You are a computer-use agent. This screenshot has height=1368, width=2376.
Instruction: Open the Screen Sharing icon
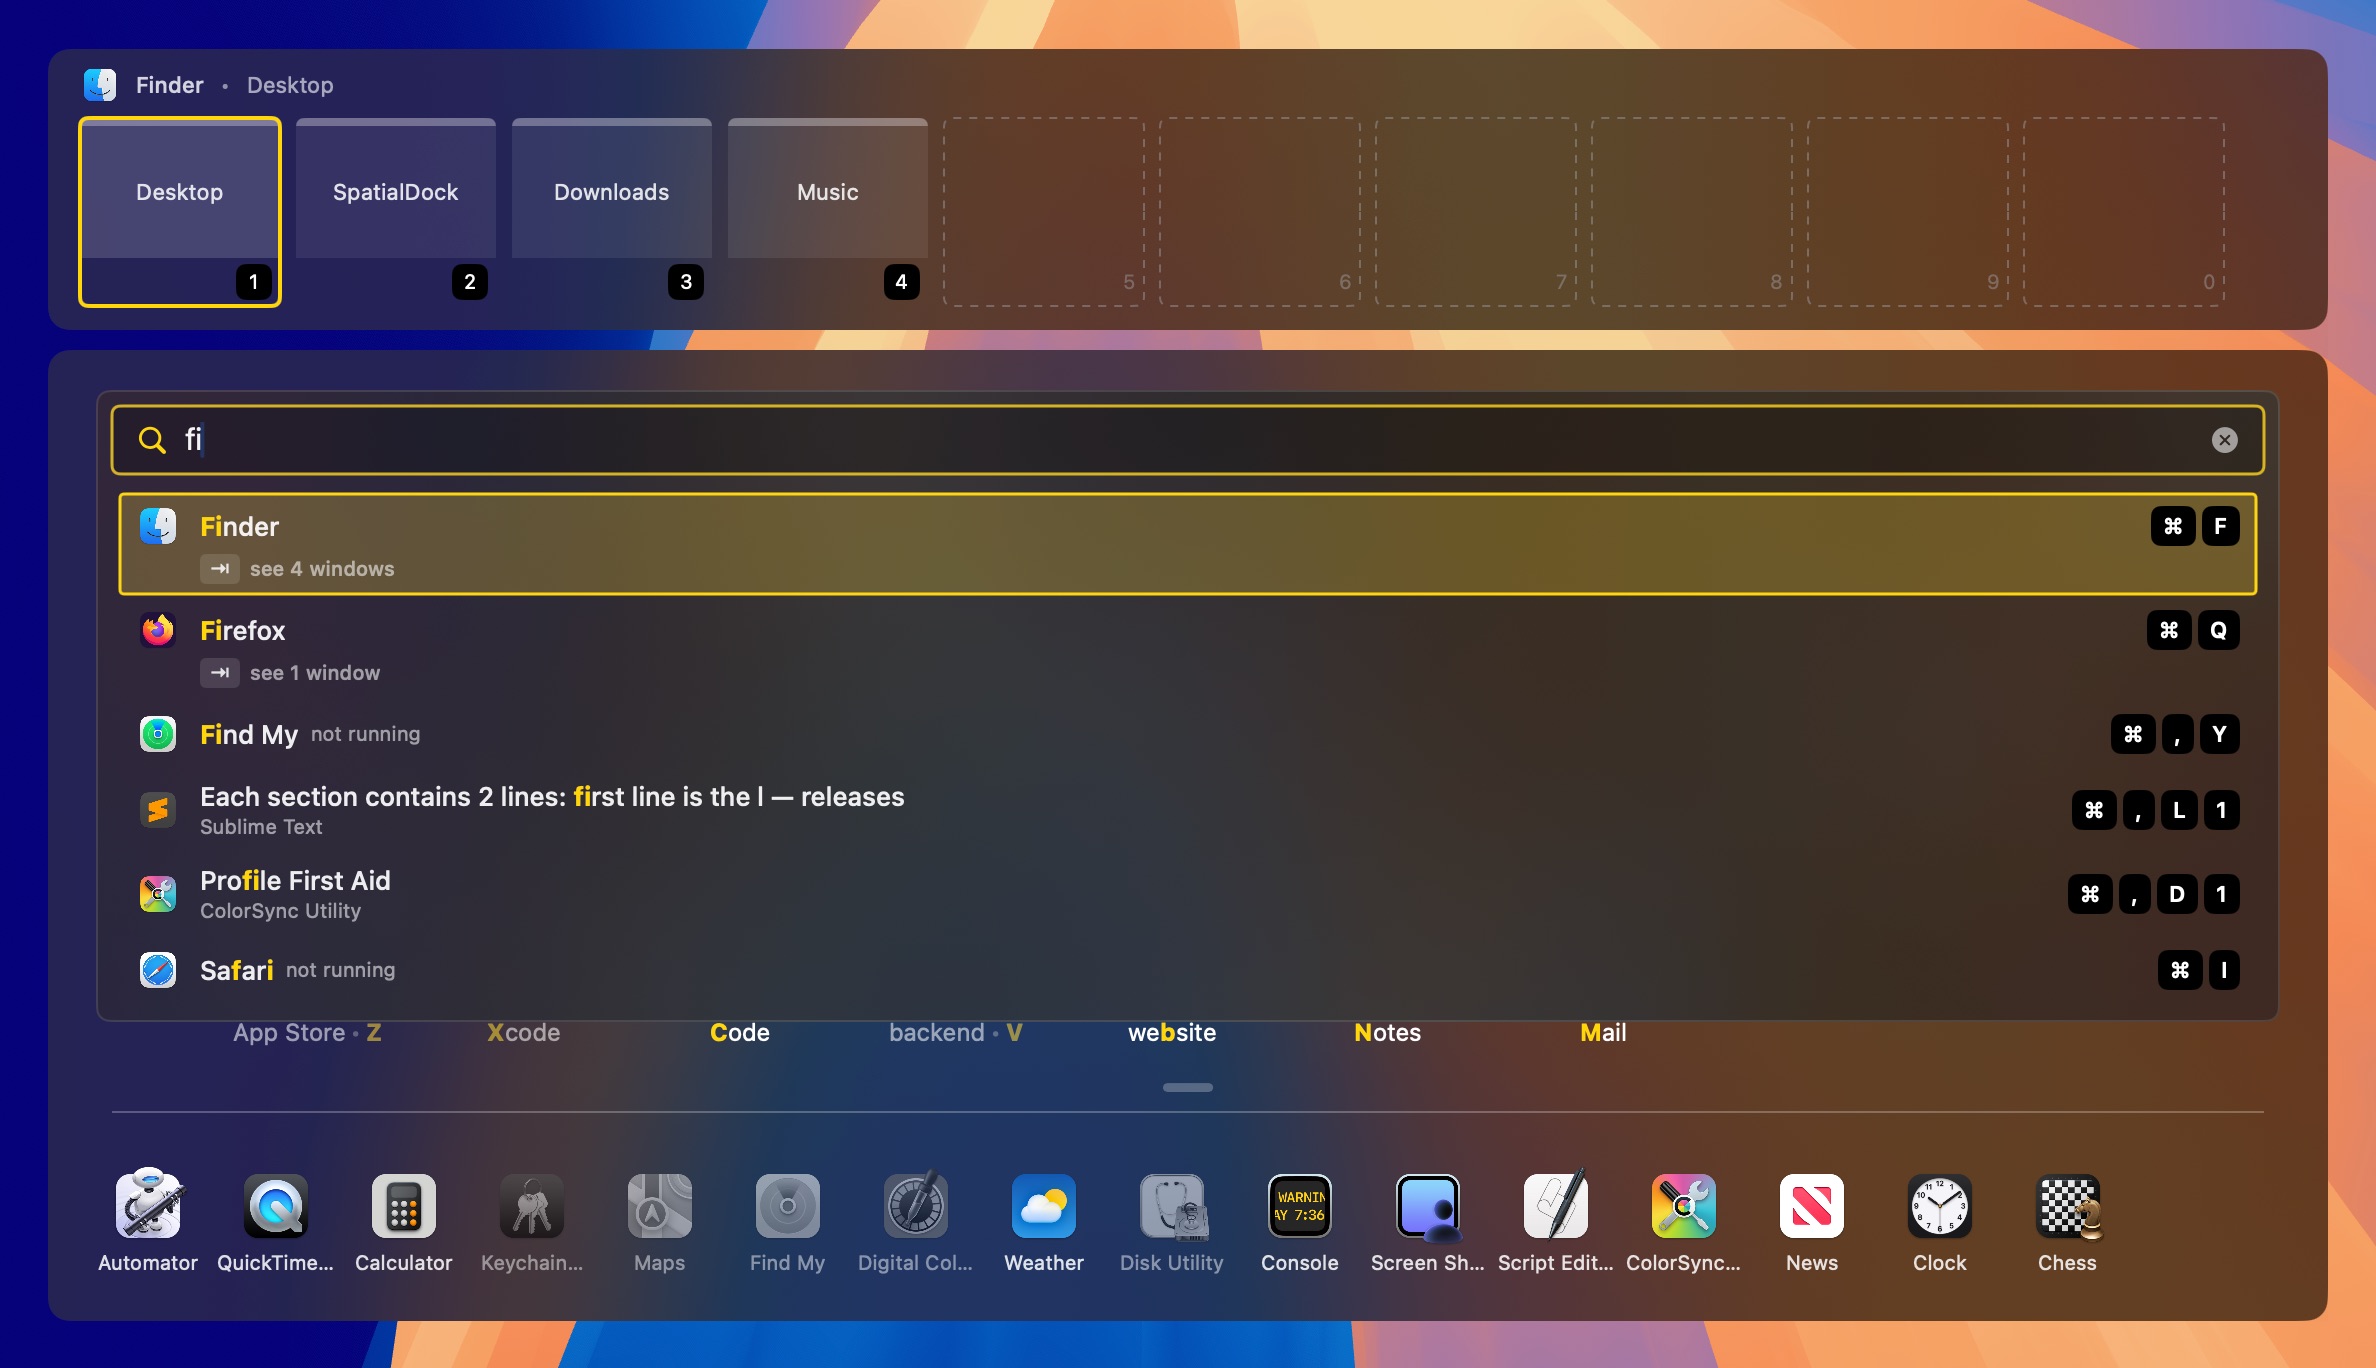click(x=1428, y=1205)
